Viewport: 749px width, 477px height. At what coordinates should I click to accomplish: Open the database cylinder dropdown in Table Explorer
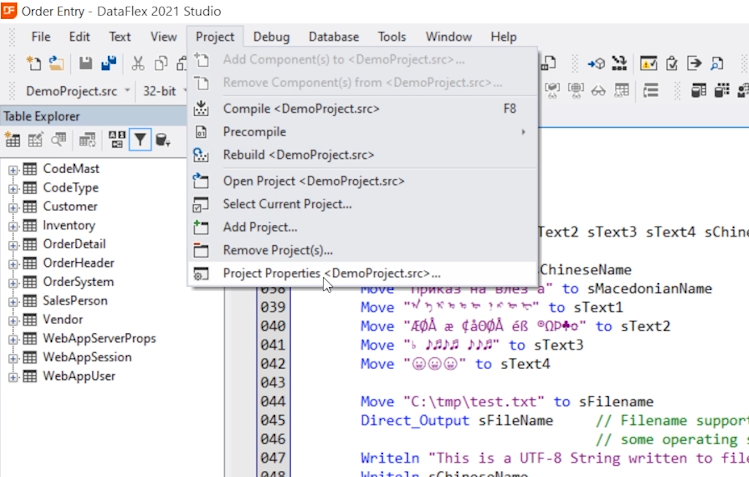(x=162, y=140)
